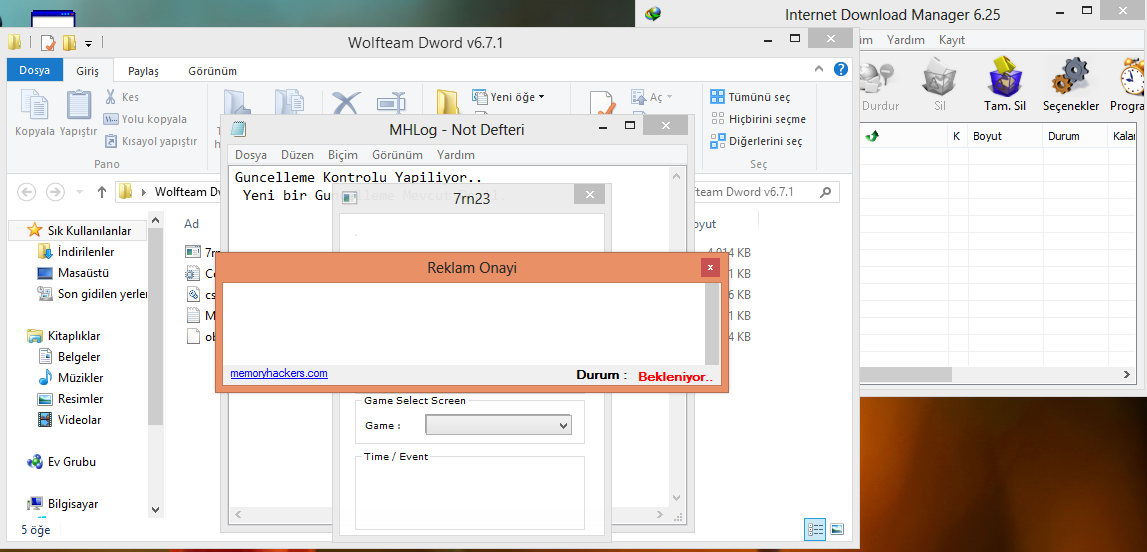This screenshot has width=1147, height=552.
Task: Open the memoryhackers.com link
Action: tap(279, 373)
